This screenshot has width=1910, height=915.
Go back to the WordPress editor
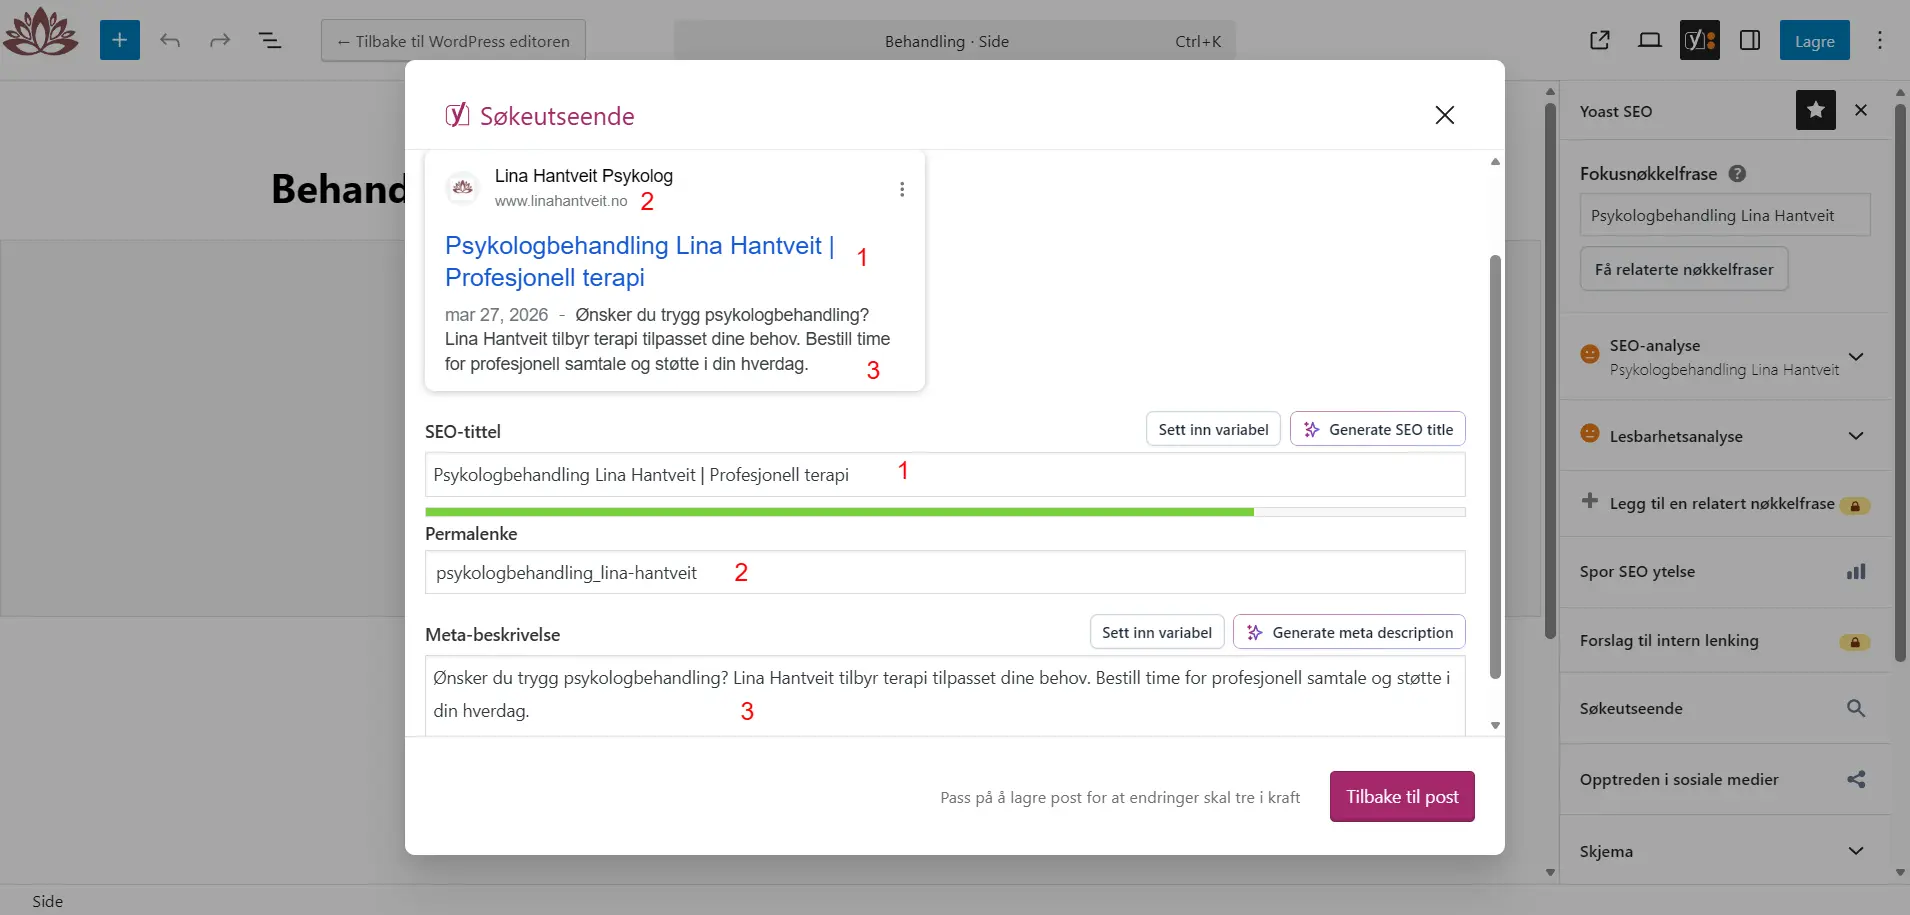(453, 41)
